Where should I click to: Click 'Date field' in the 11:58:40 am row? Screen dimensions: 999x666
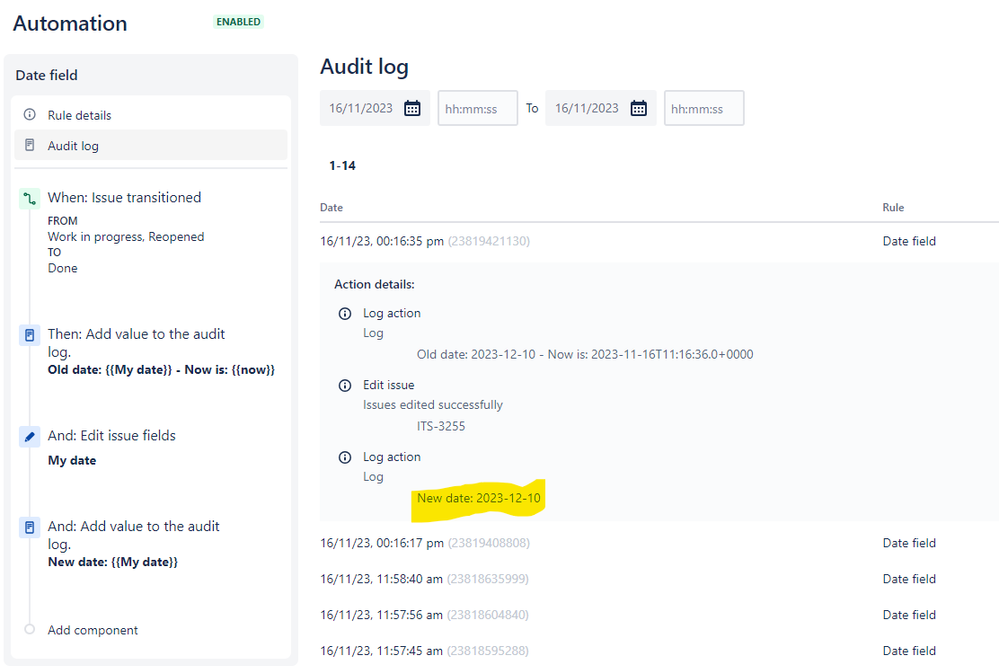click(909, 579)
